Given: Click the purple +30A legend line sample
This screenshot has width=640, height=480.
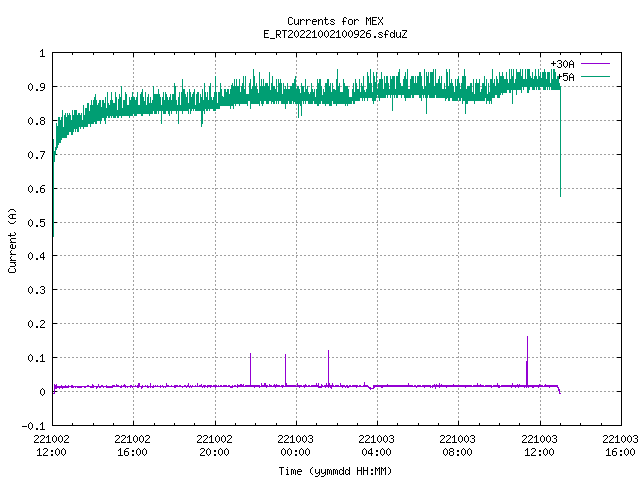Looking at the screenshot, I should (x=595, y=64).
